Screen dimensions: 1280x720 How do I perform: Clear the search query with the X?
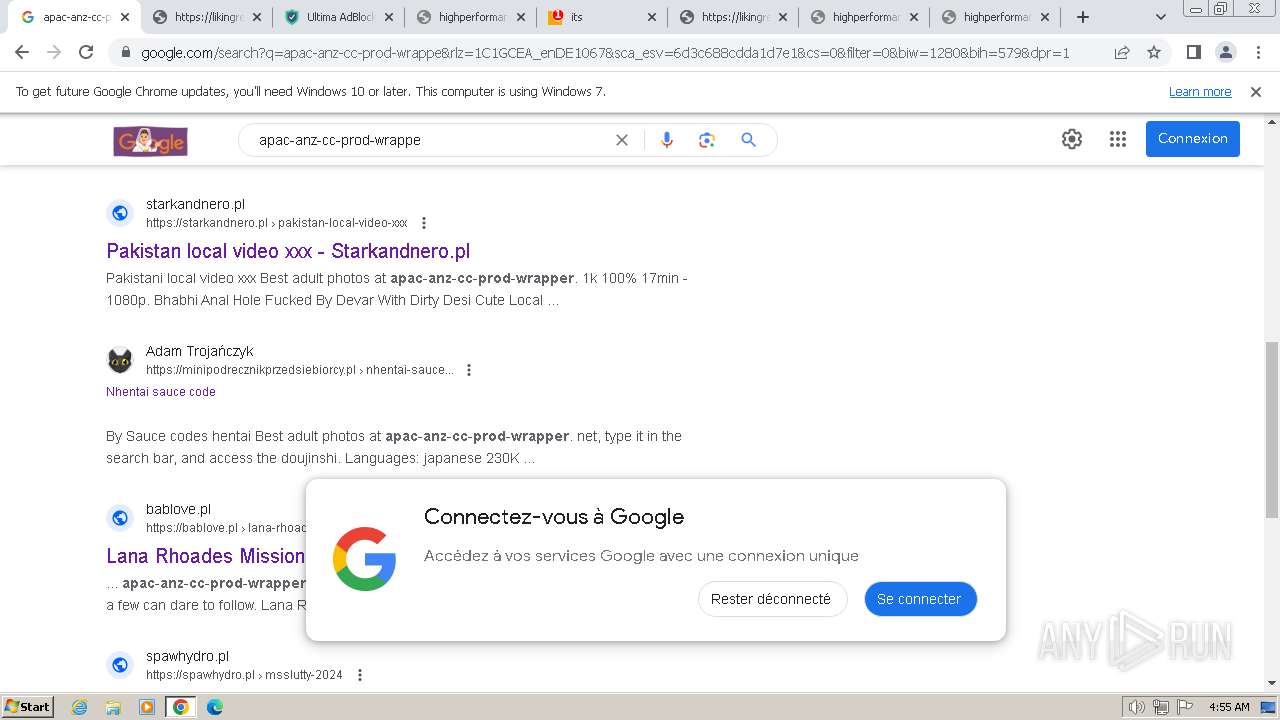[622, 140]
